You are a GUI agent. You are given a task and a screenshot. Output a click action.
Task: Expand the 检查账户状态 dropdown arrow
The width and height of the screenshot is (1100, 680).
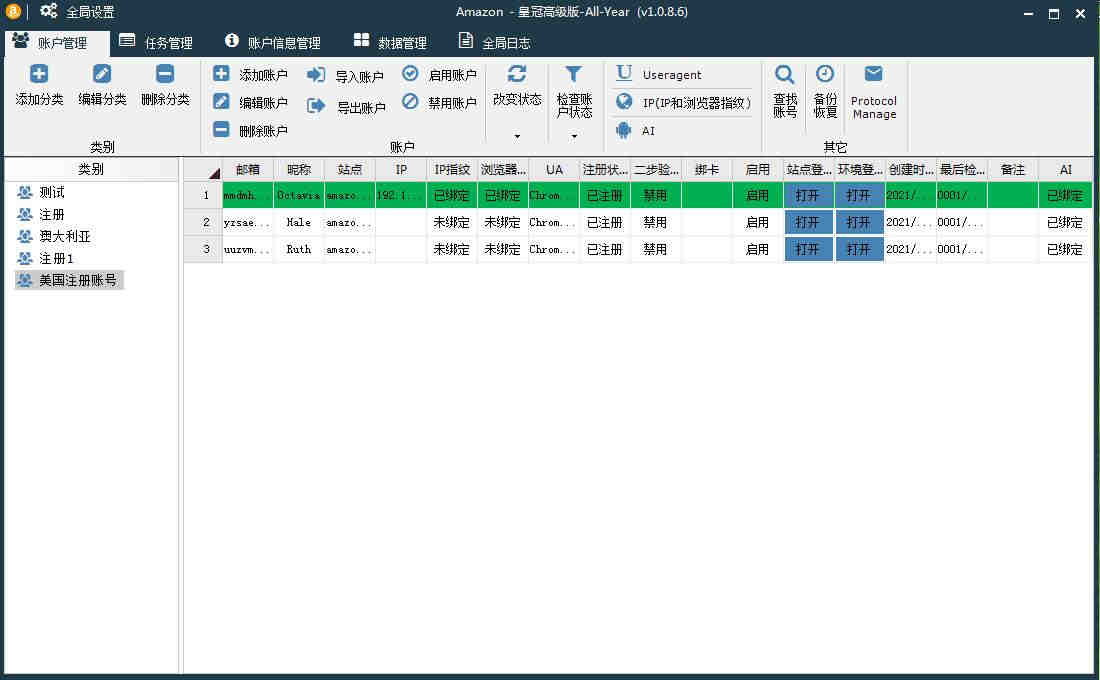click(574, 136)
